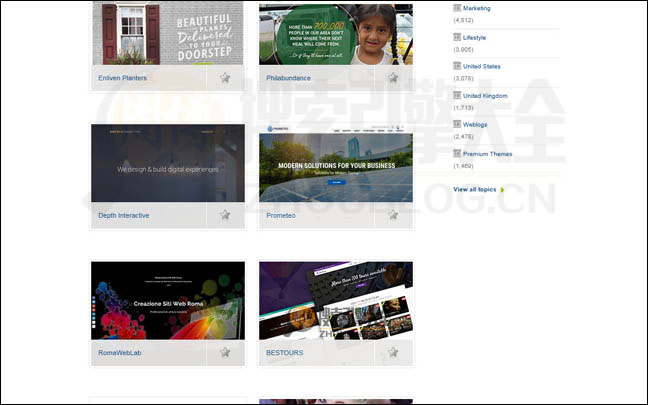Open the Premium Themes topic
The height and width of the screenshot is (405, 648).
click(x=488, y=153)
